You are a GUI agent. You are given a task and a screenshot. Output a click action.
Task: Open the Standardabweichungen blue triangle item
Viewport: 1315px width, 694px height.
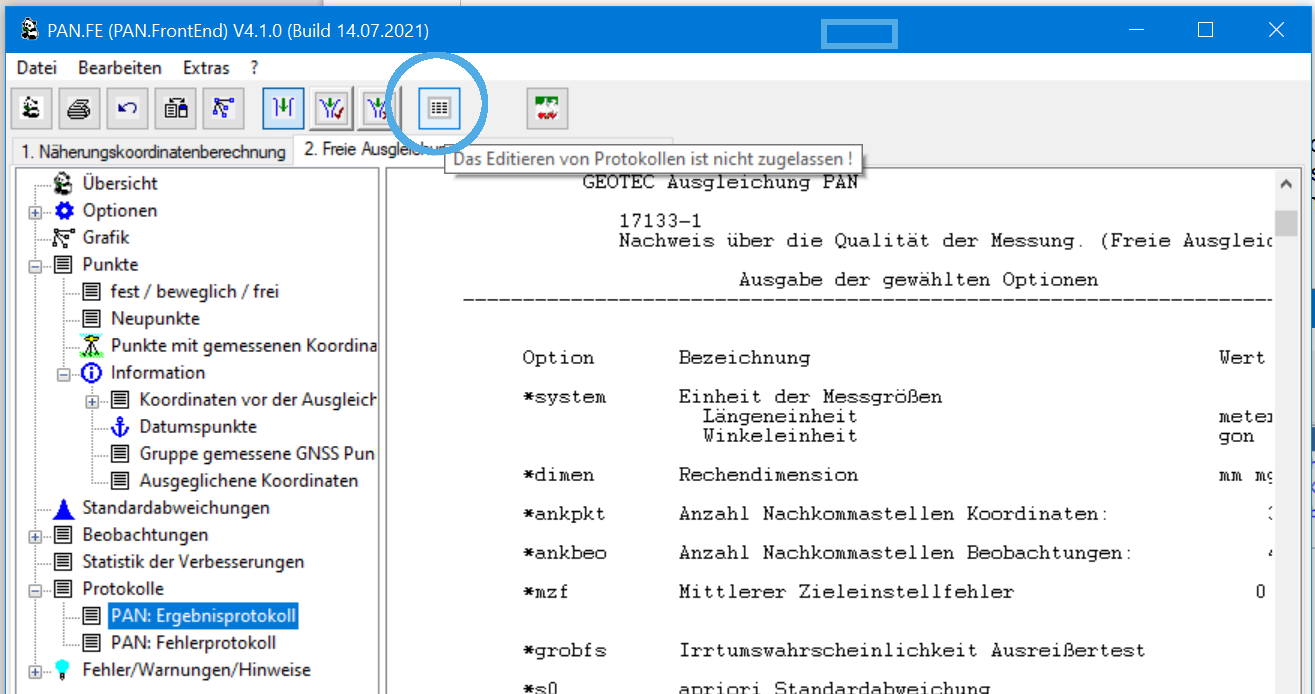click(176, 508)
